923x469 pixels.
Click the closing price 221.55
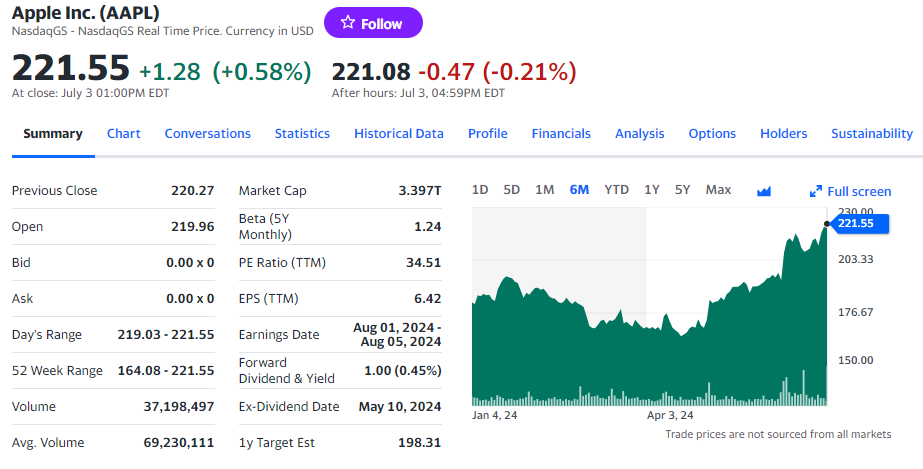[x=71, y=68]
